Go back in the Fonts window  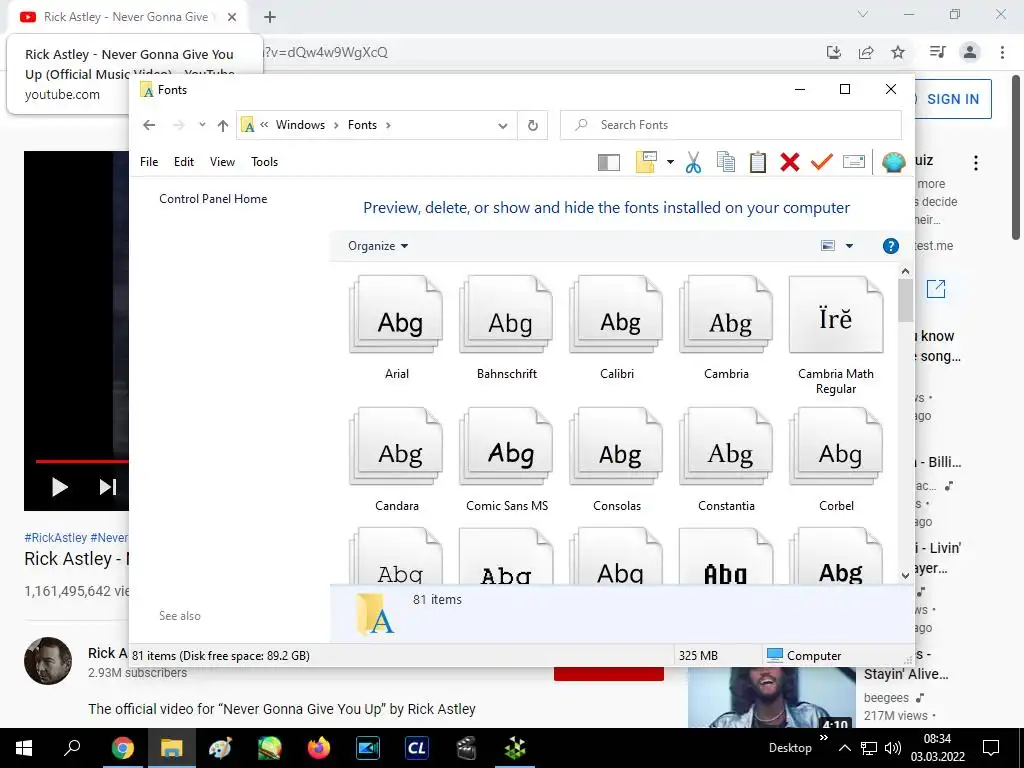tap(149, 125)
